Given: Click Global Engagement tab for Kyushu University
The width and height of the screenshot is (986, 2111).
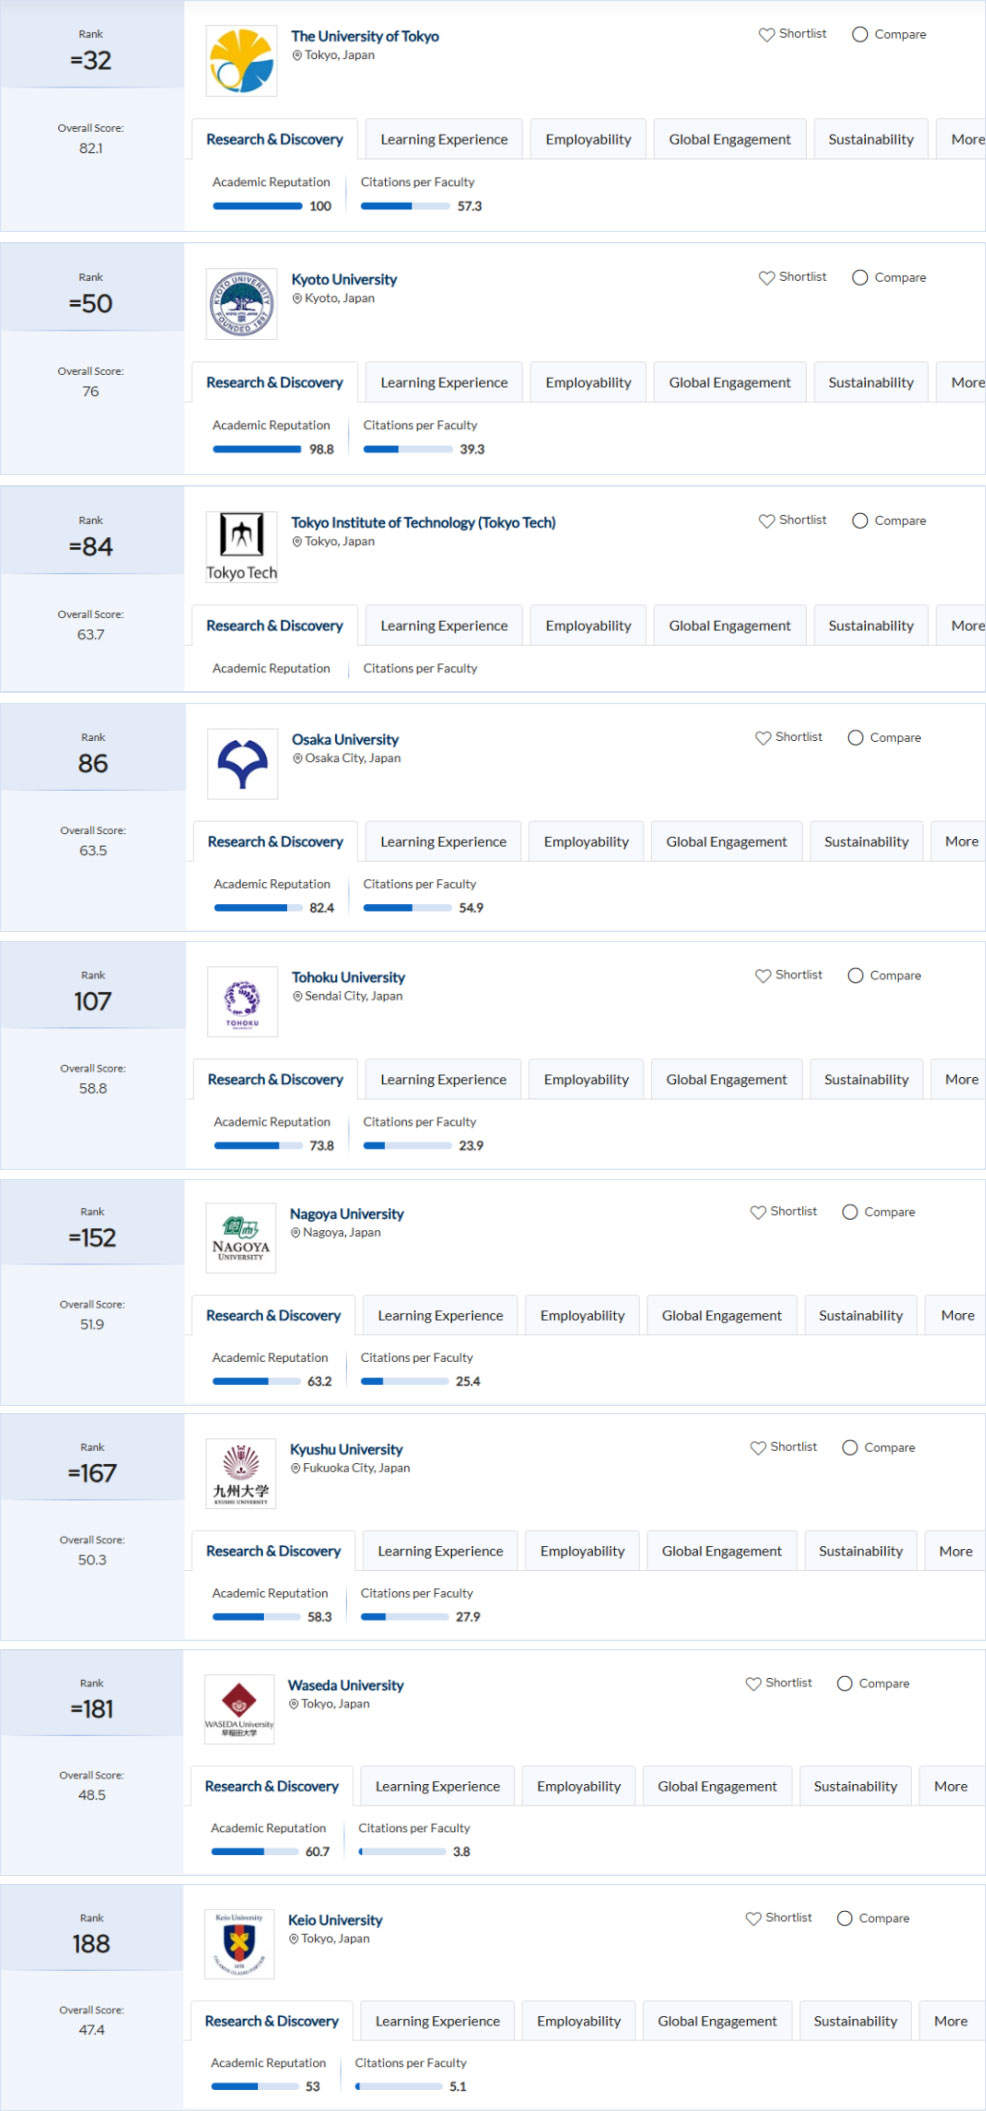Looking at the screenshot, I should (722, 1552).
